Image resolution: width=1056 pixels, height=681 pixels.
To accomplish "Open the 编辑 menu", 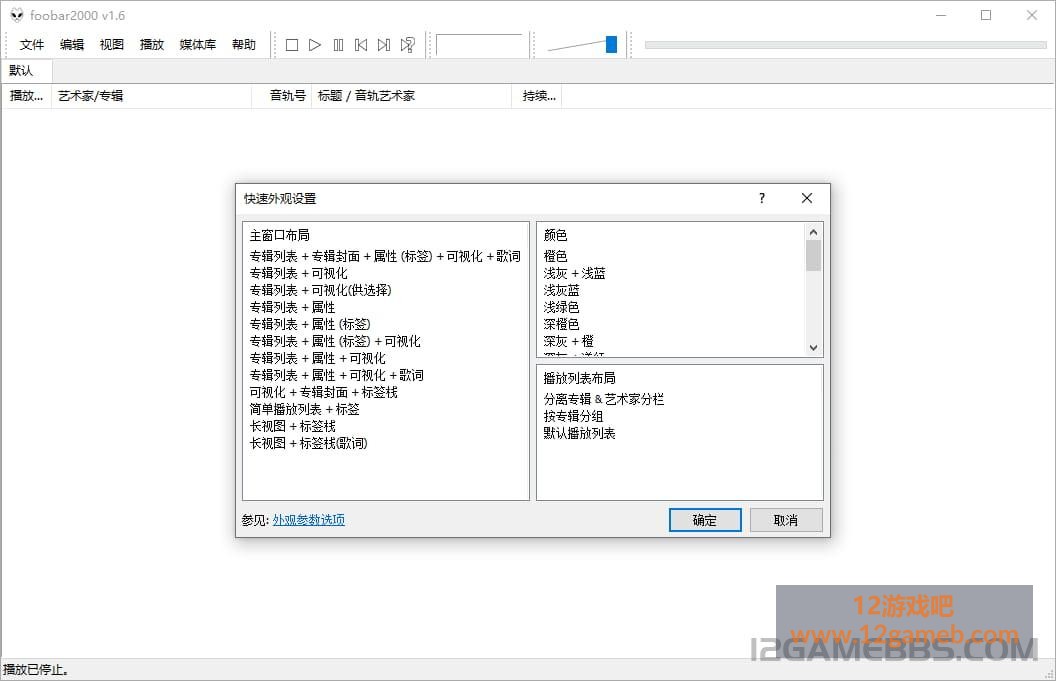I will pyautogui.click(x=72, y=45).
